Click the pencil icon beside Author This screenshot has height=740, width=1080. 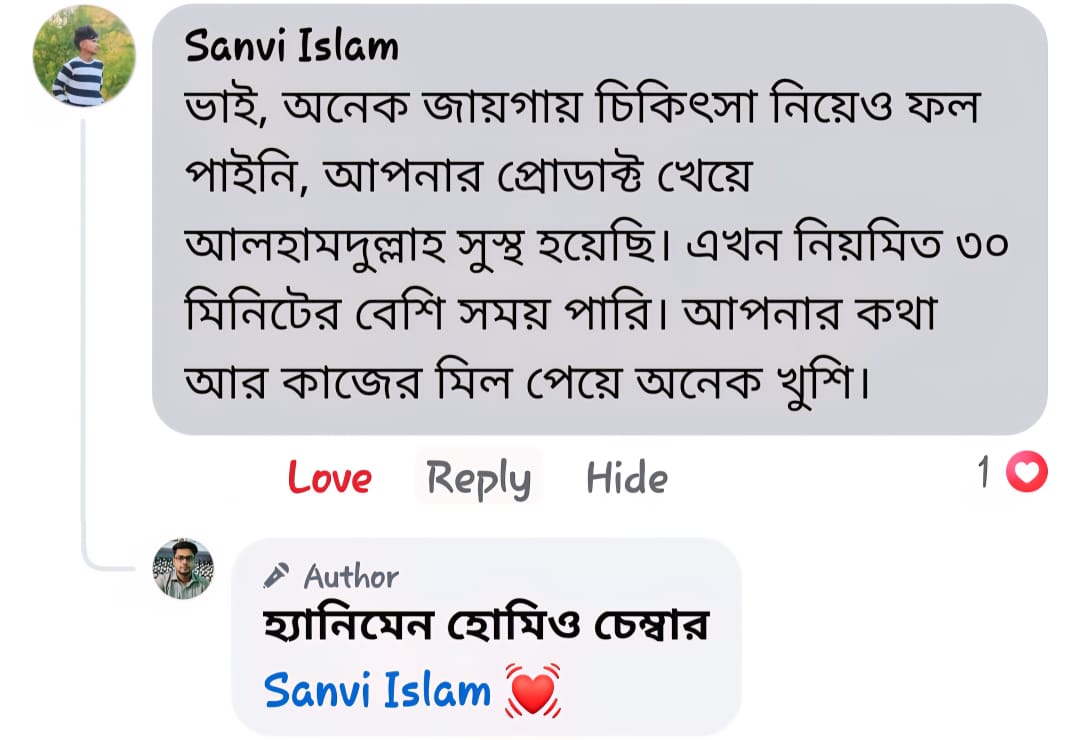pos(276,576)
